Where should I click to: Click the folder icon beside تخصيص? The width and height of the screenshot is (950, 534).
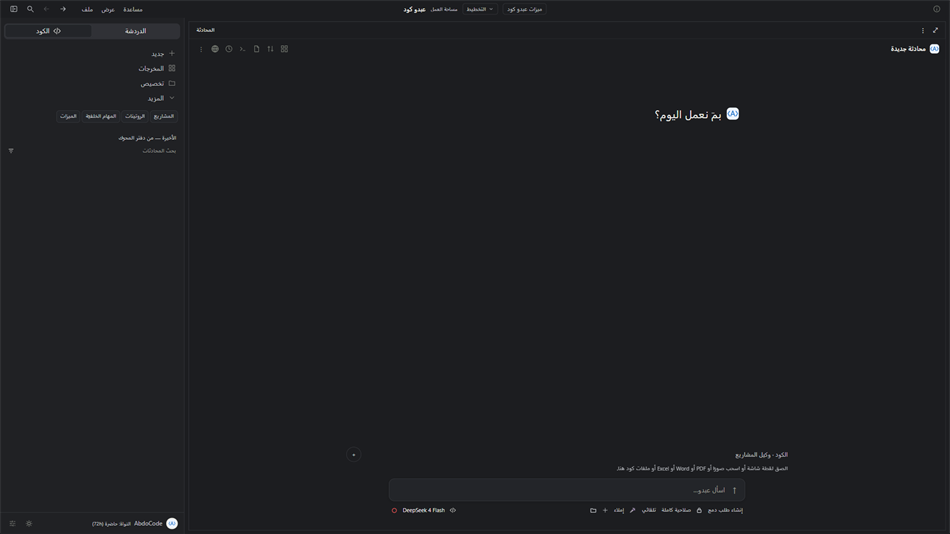click(172, 83)
